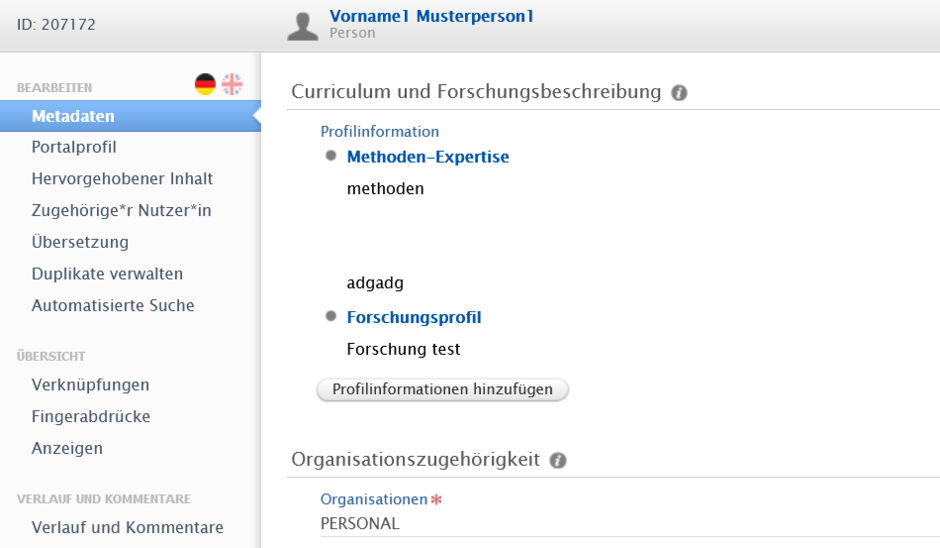Viewport: 940px width, 548px height.
Task: Open Zugehörige*r Nutzer*in page
Action: click(x=122, y=210)
